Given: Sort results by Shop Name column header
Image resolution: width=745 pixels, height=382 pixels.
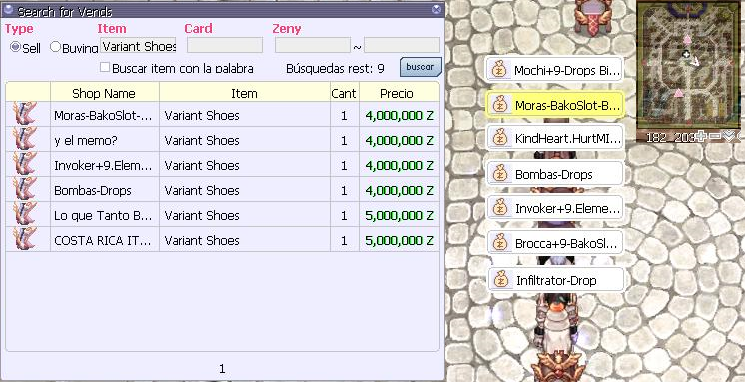Looking at the screenshot, I should coord(104,93).
